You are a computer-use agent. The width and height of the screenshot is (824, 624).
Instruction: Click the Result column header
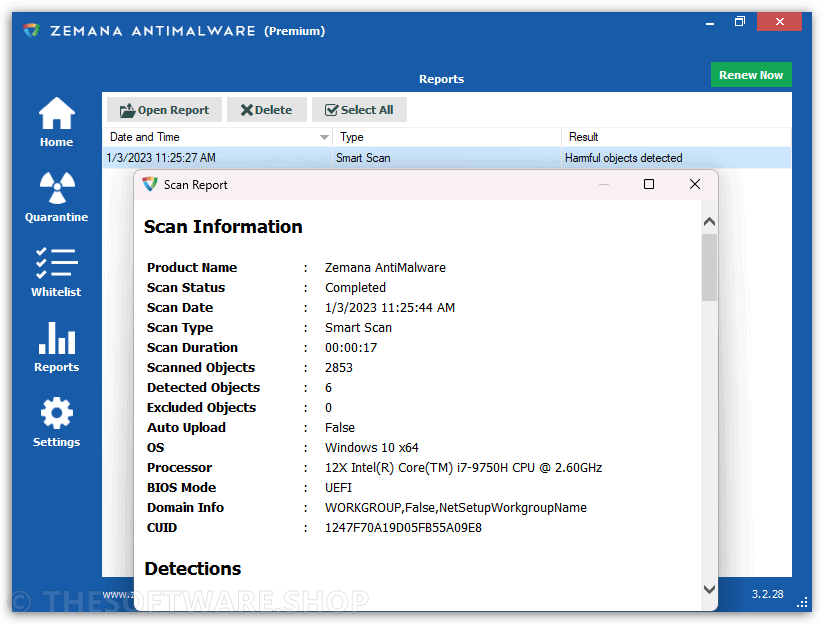coord(676,137)
